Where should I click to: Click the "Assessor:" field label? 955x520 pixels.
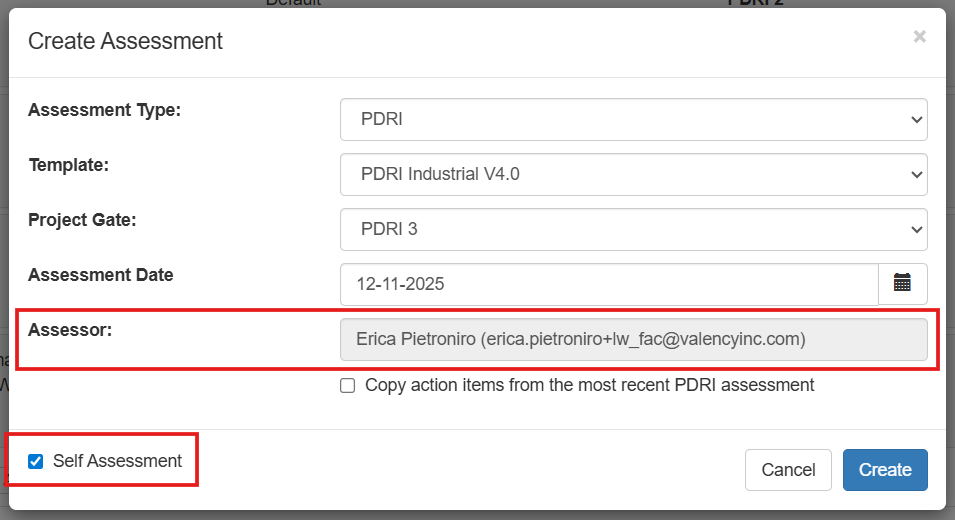tap(69, 329)
